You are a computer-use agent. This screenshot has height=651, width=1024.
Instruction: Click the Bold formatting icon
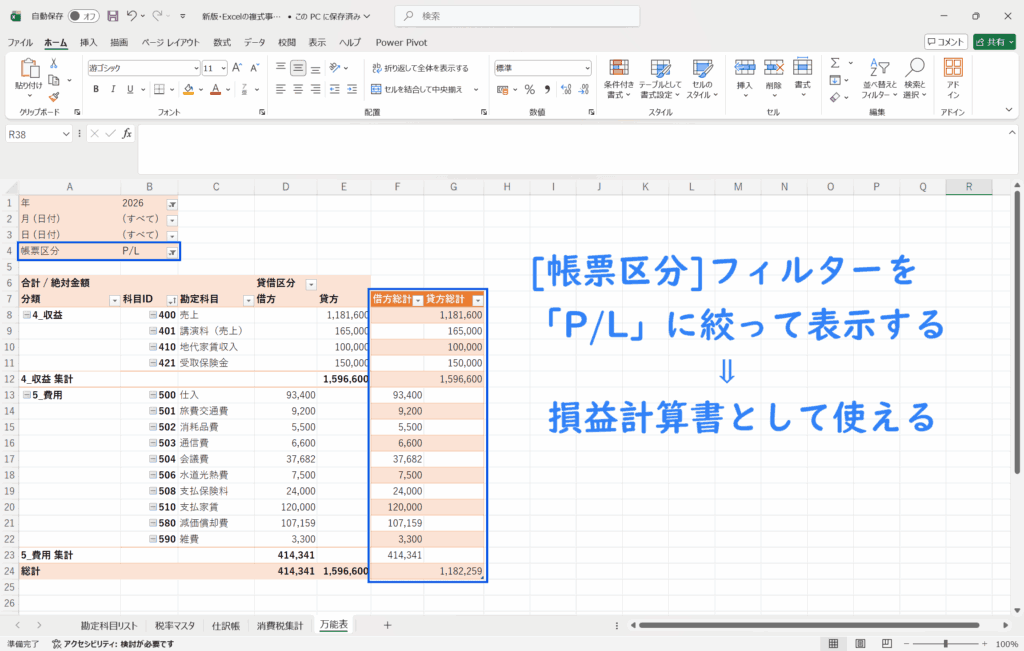[x=97, y=89]
